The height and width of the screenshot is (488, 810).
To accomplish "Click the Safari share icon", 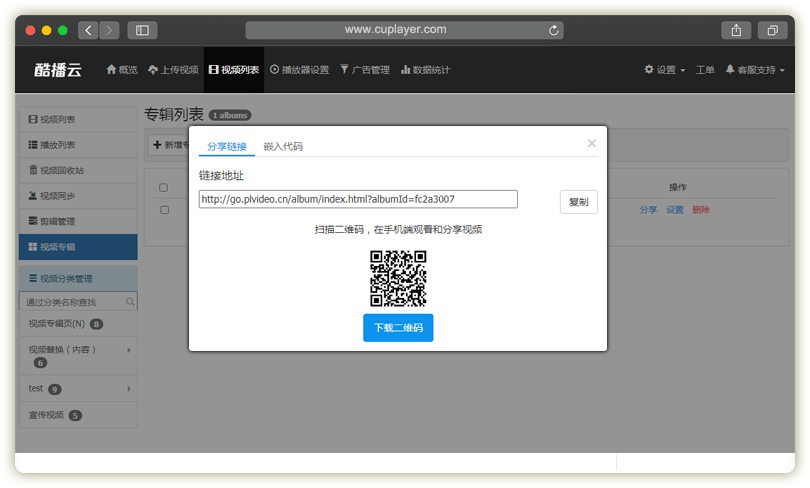I will click(x=736, y=30).
